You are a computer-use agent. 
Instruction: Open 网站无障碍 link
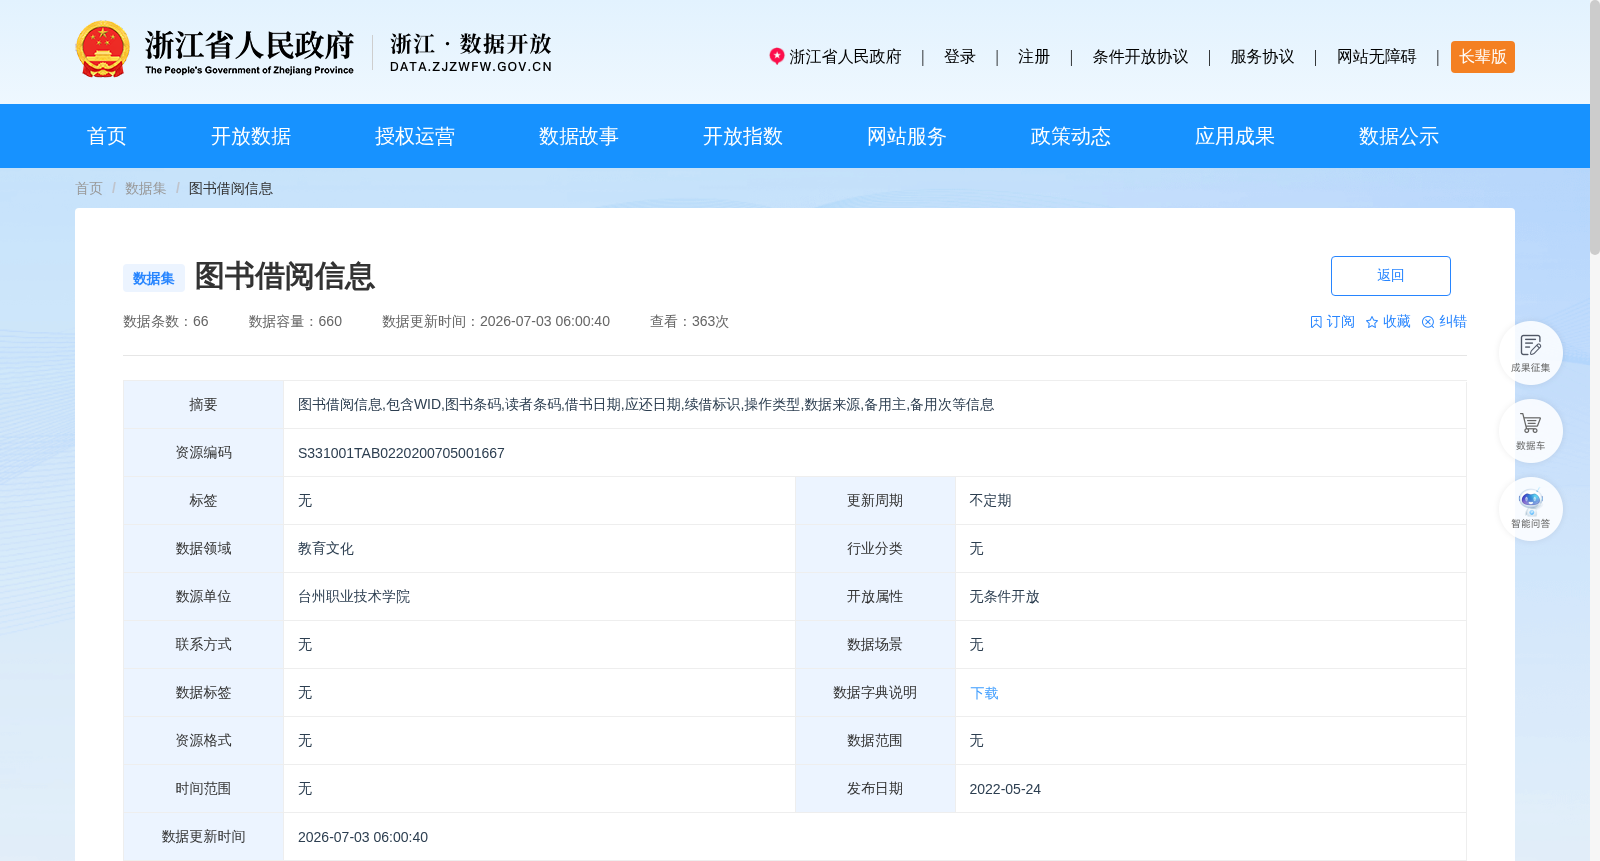click(1376, 57)
